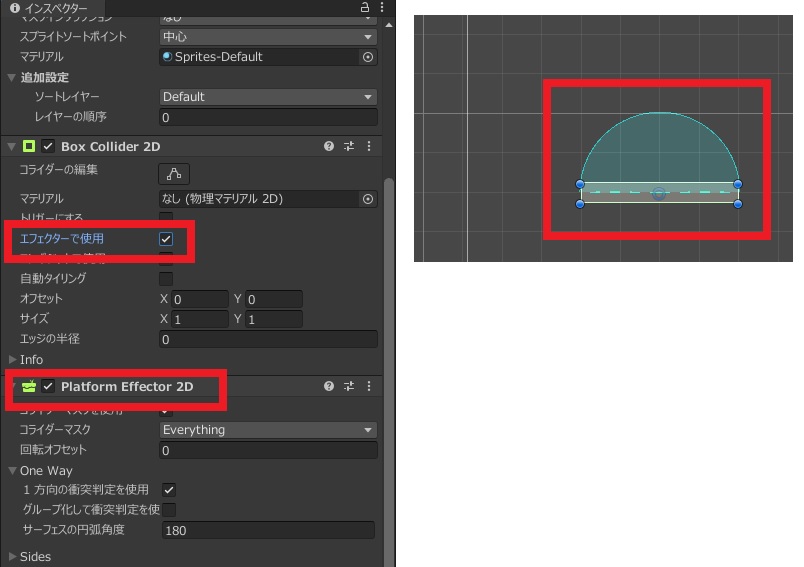Viewport: 804px width, 567px height.
Task: Click the サイズ X field
Action: coord(200,319)
